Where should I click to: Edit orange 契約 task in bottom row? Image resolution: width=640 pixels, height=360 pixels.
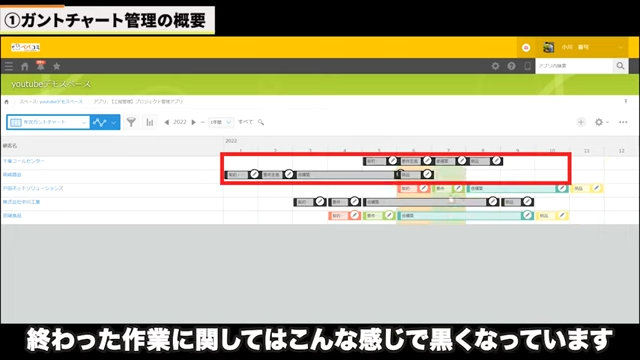(354, 215)
